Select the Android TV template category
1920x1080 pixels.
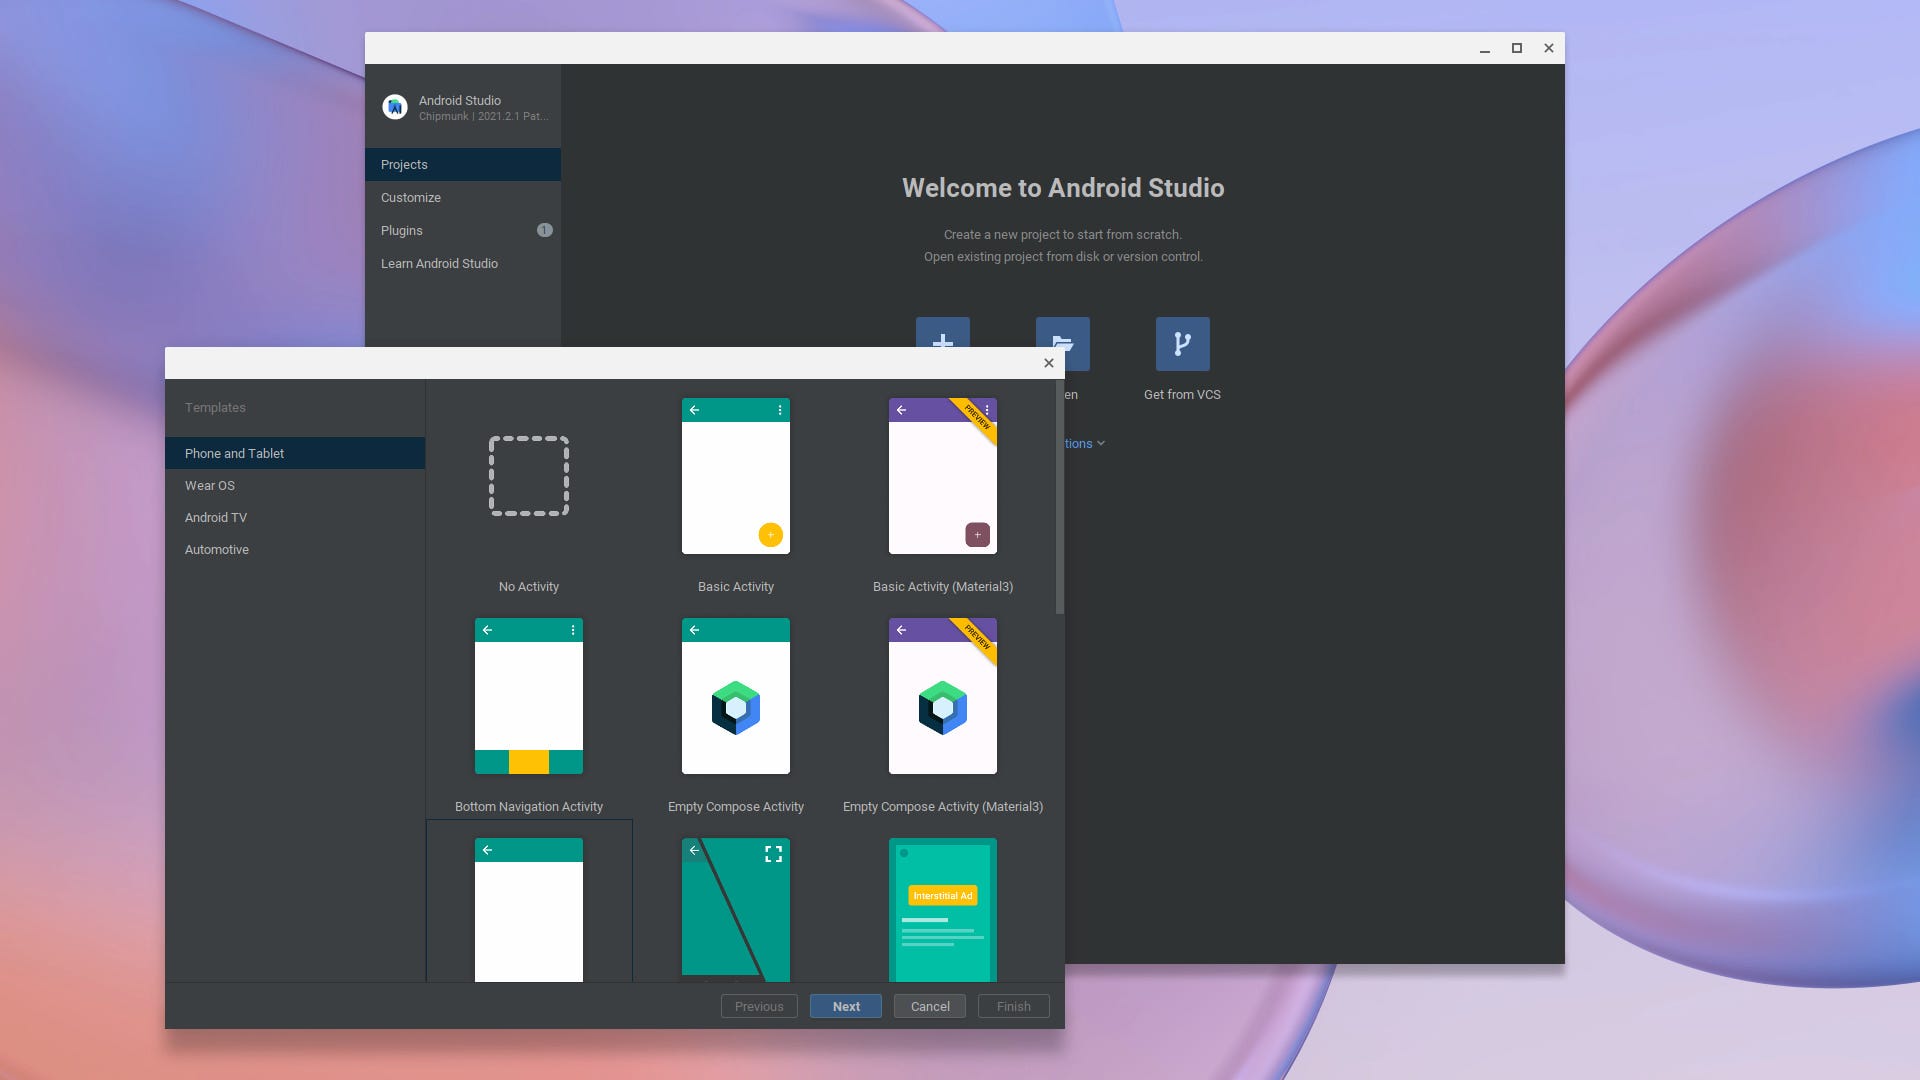point(216,517)
